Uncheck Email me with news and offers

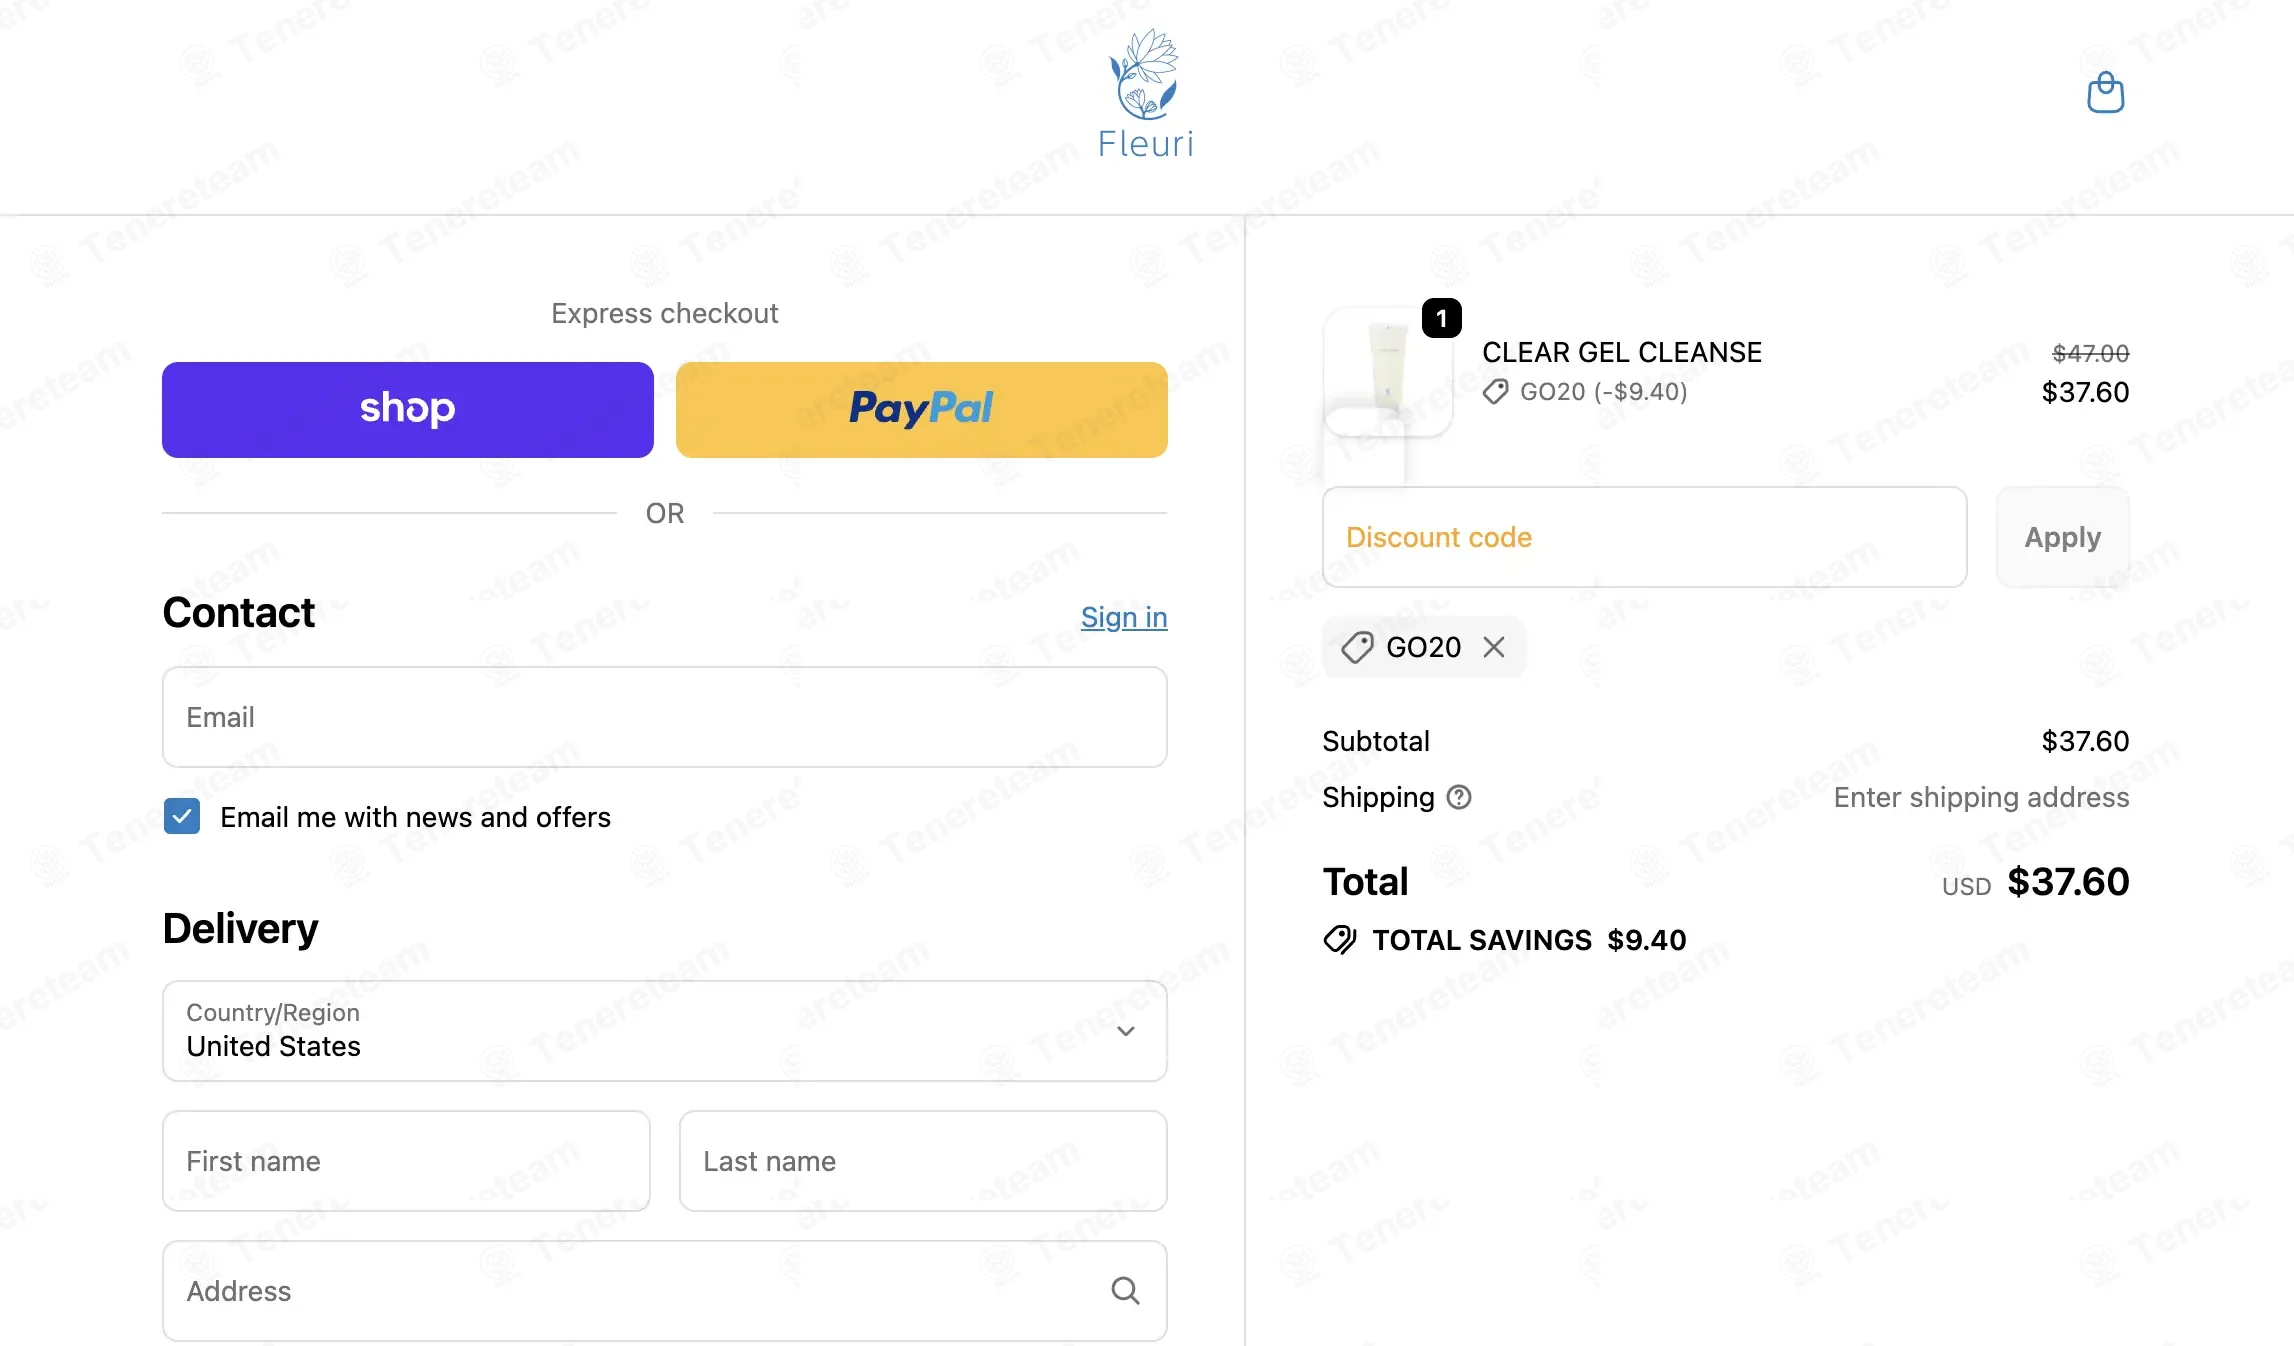[182, 816]
